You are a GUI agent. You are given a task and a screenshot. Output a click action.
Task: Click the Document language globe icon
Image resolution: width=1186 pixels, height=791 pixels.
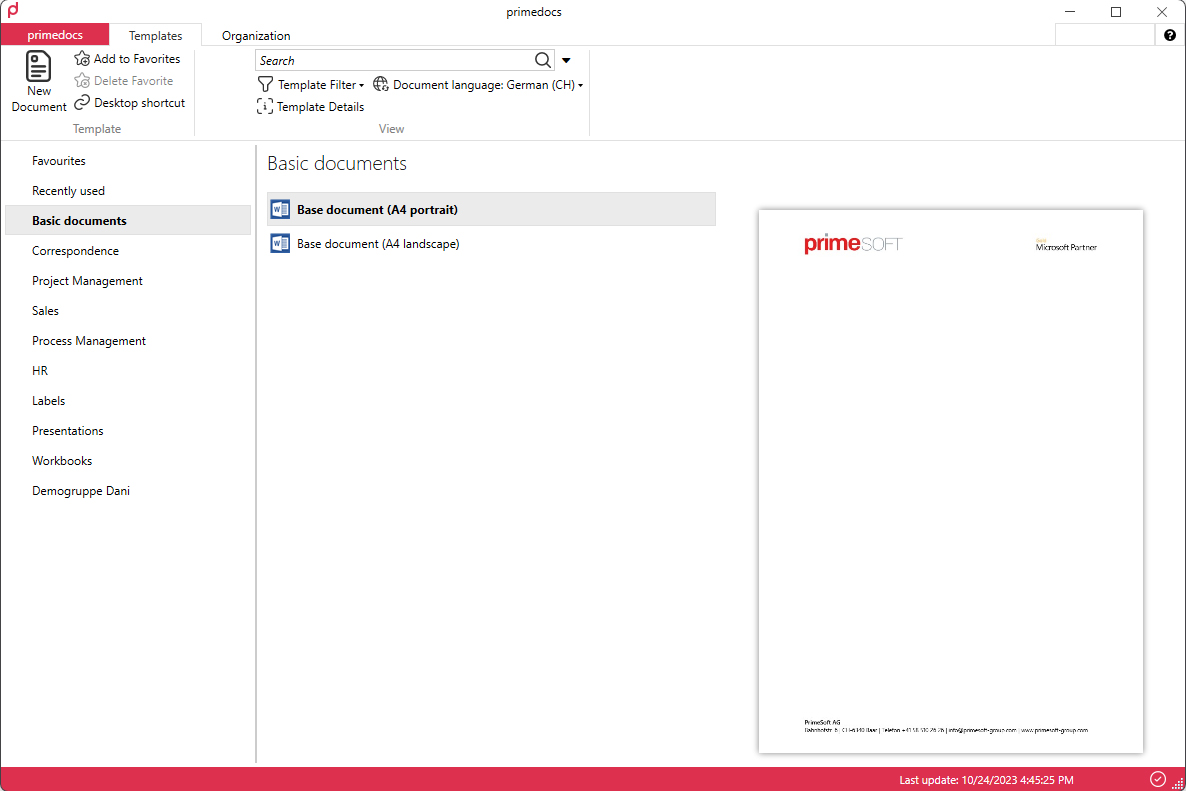(380, 84)
